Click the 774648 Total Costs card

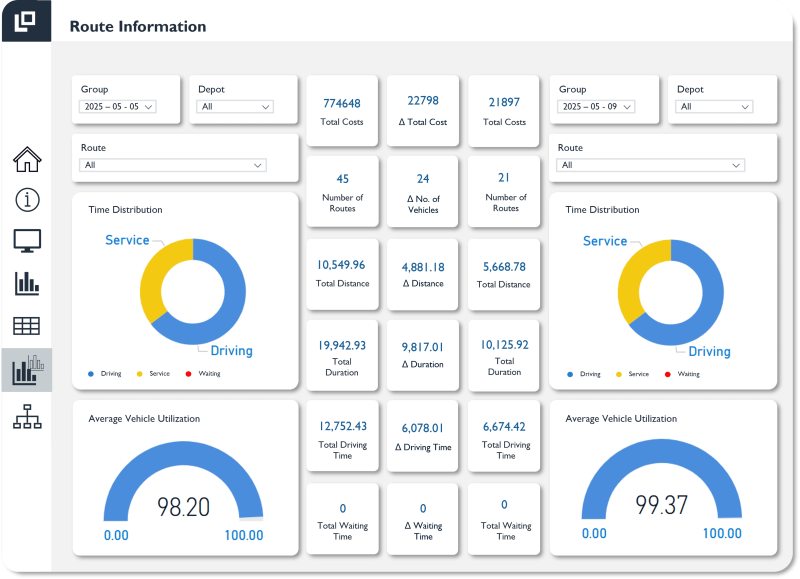tap(342, 111)
